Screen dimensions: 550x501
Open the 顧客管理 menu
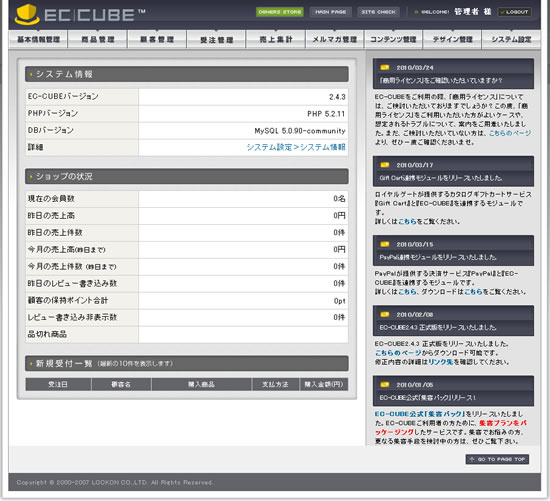pyautogui.click(x=157, y=39)
